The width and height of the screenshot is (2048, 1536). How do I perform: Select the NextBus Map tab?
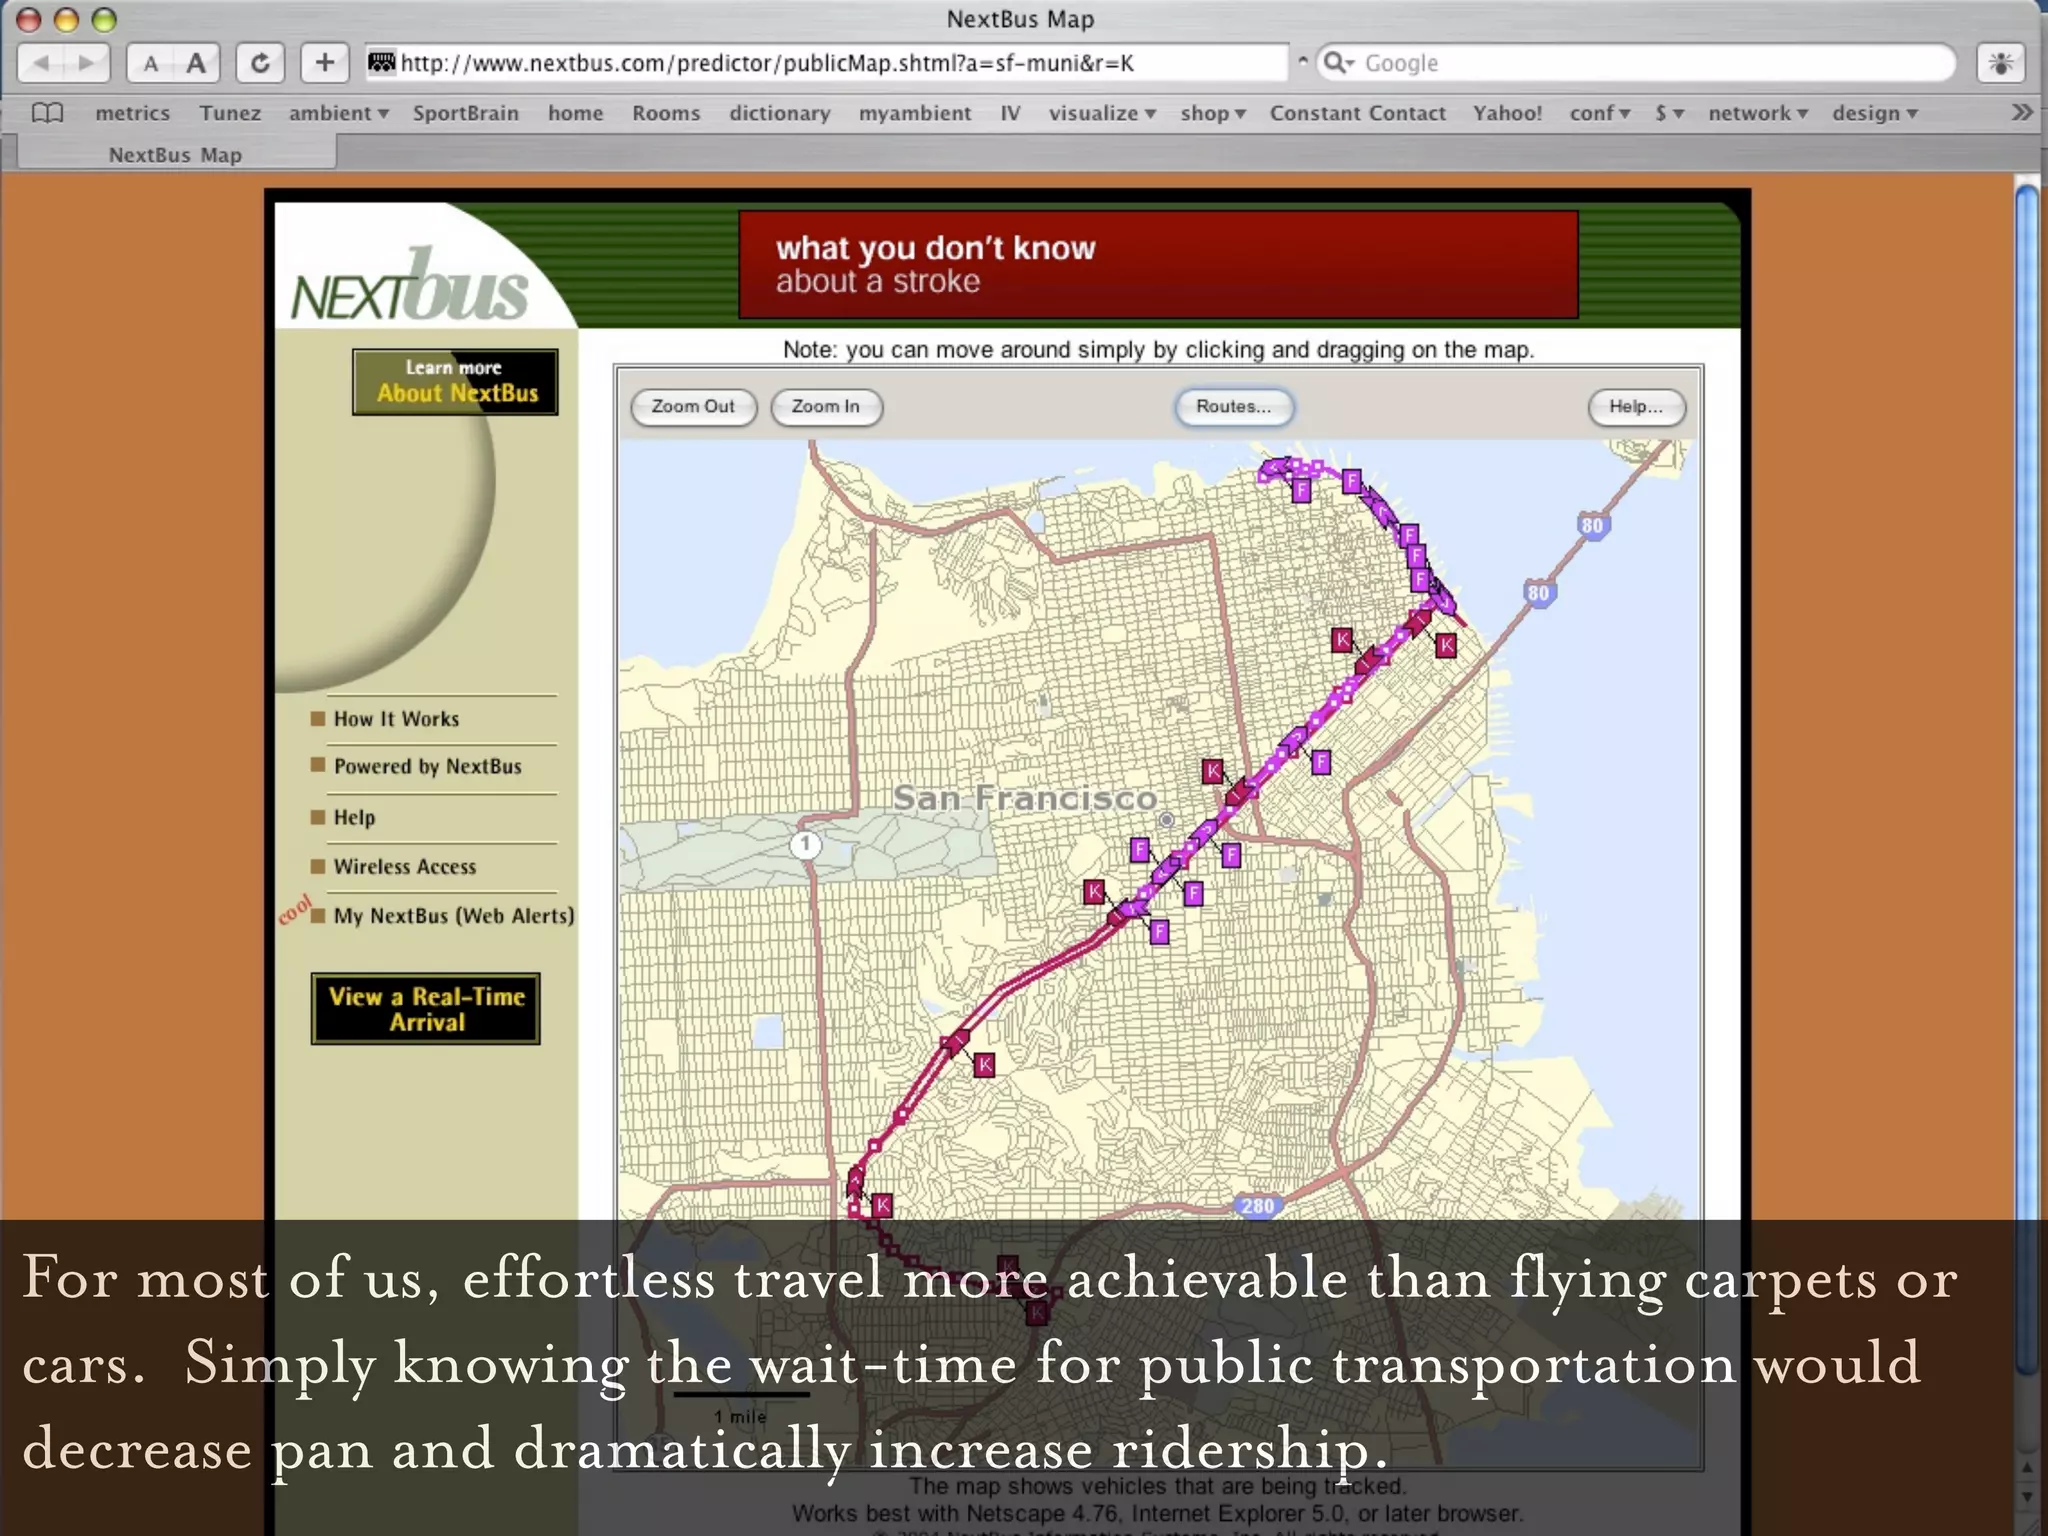point(176,154)
